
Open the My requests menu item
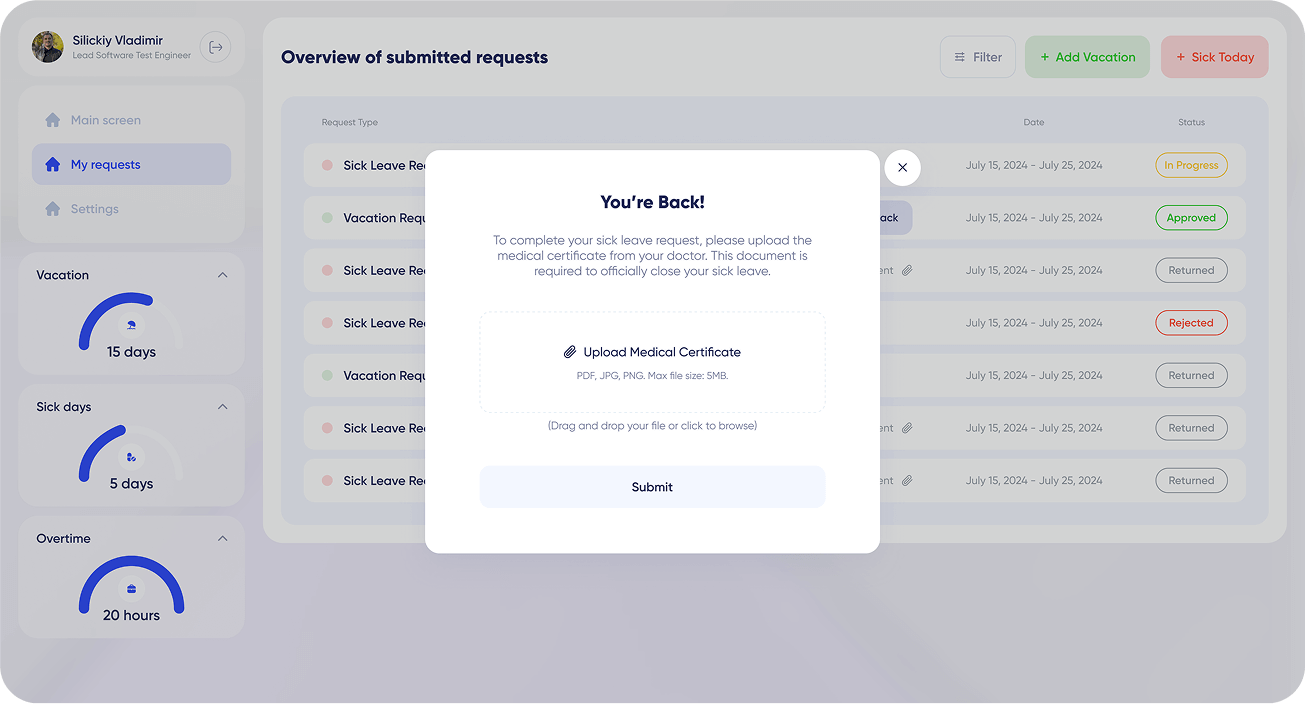(x=131, y=164)
